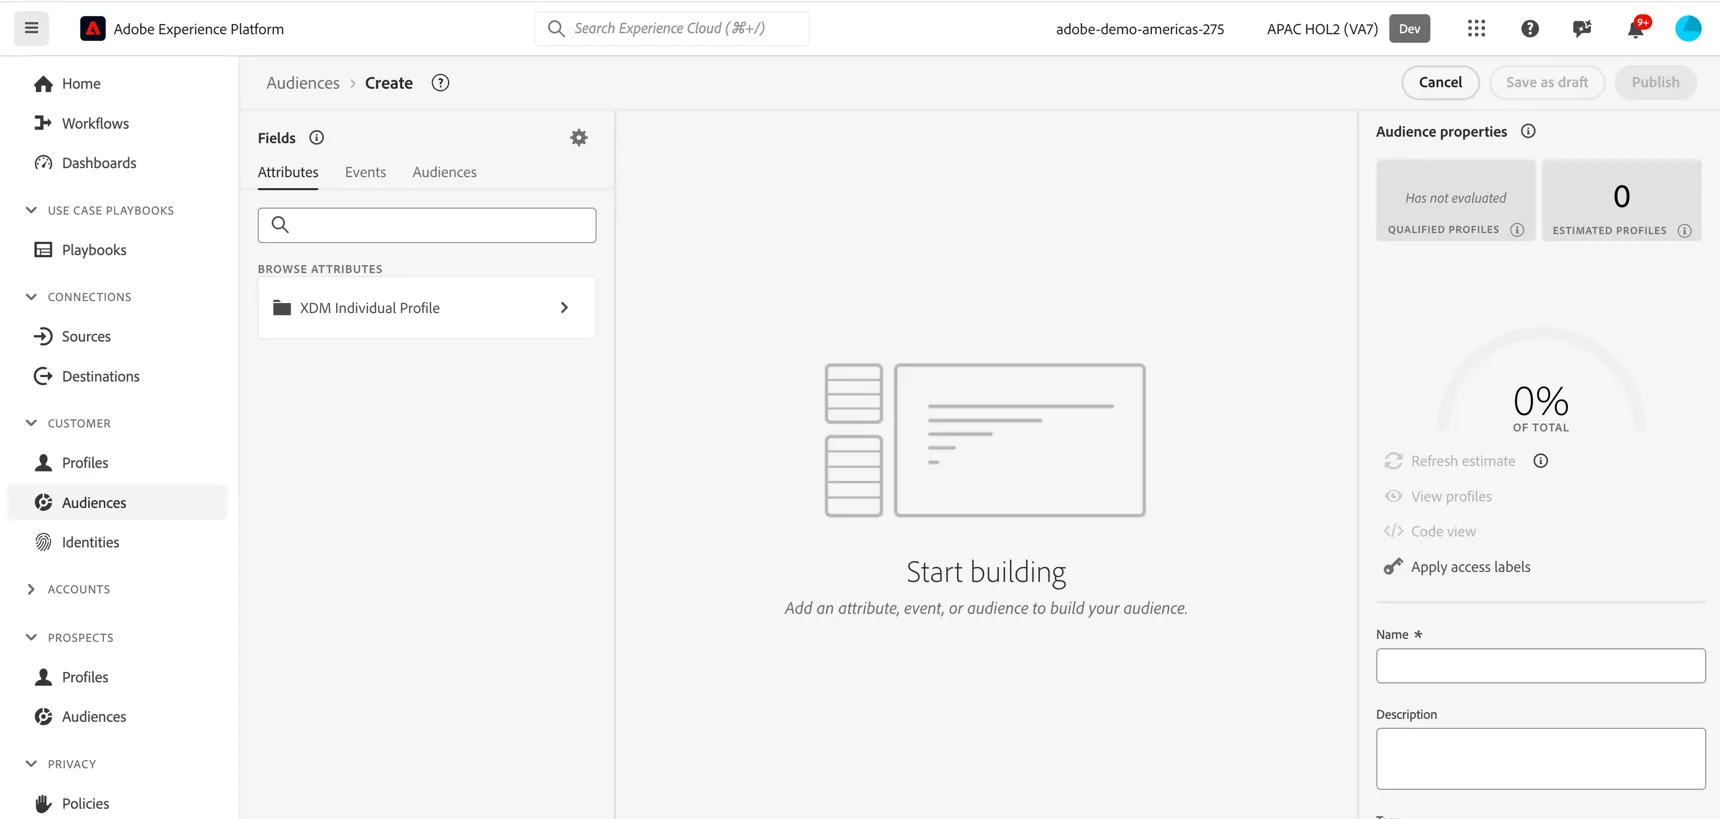Click the help icon beside Create
The width and height of the screenshot is (1720, 819).
pyautogui.click(x=440, y=83)
